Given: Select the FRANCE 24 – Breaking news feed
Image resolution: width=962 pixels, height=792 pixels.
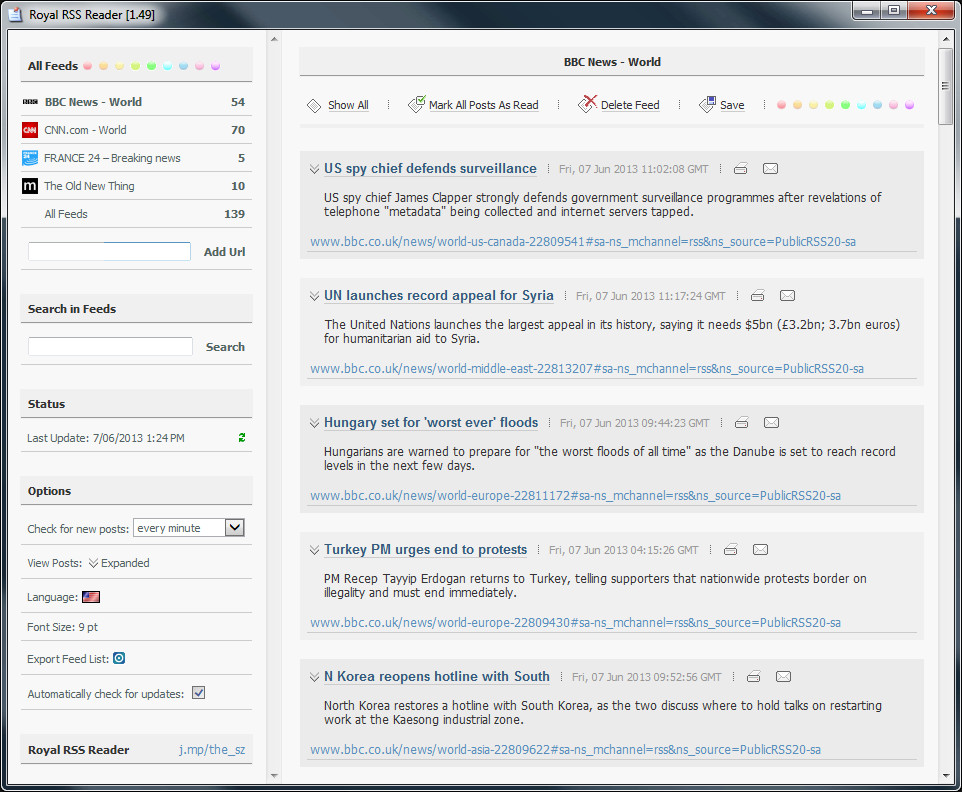Looking at the screenshot, I should tap(136, 158).
